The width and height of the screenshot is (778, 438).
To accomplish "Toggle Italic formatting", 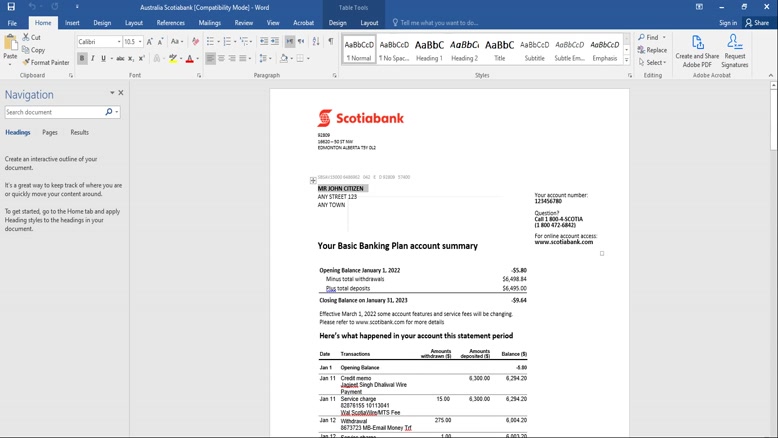I will click(93, 59).
